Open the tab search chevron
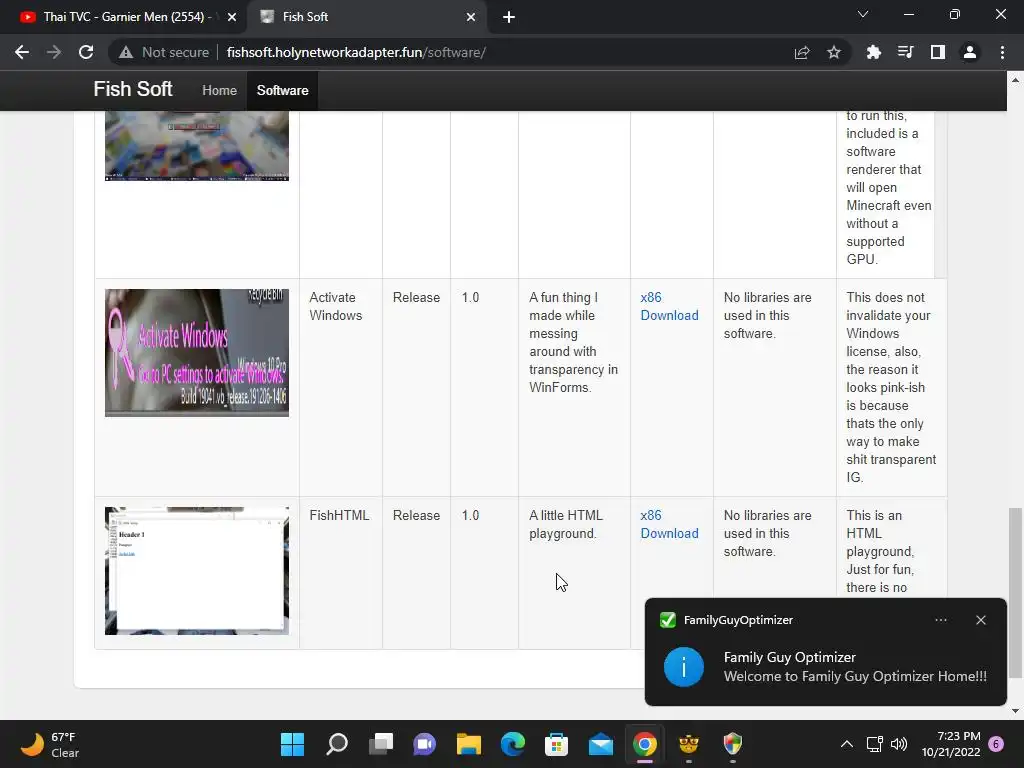 [863, 14]
